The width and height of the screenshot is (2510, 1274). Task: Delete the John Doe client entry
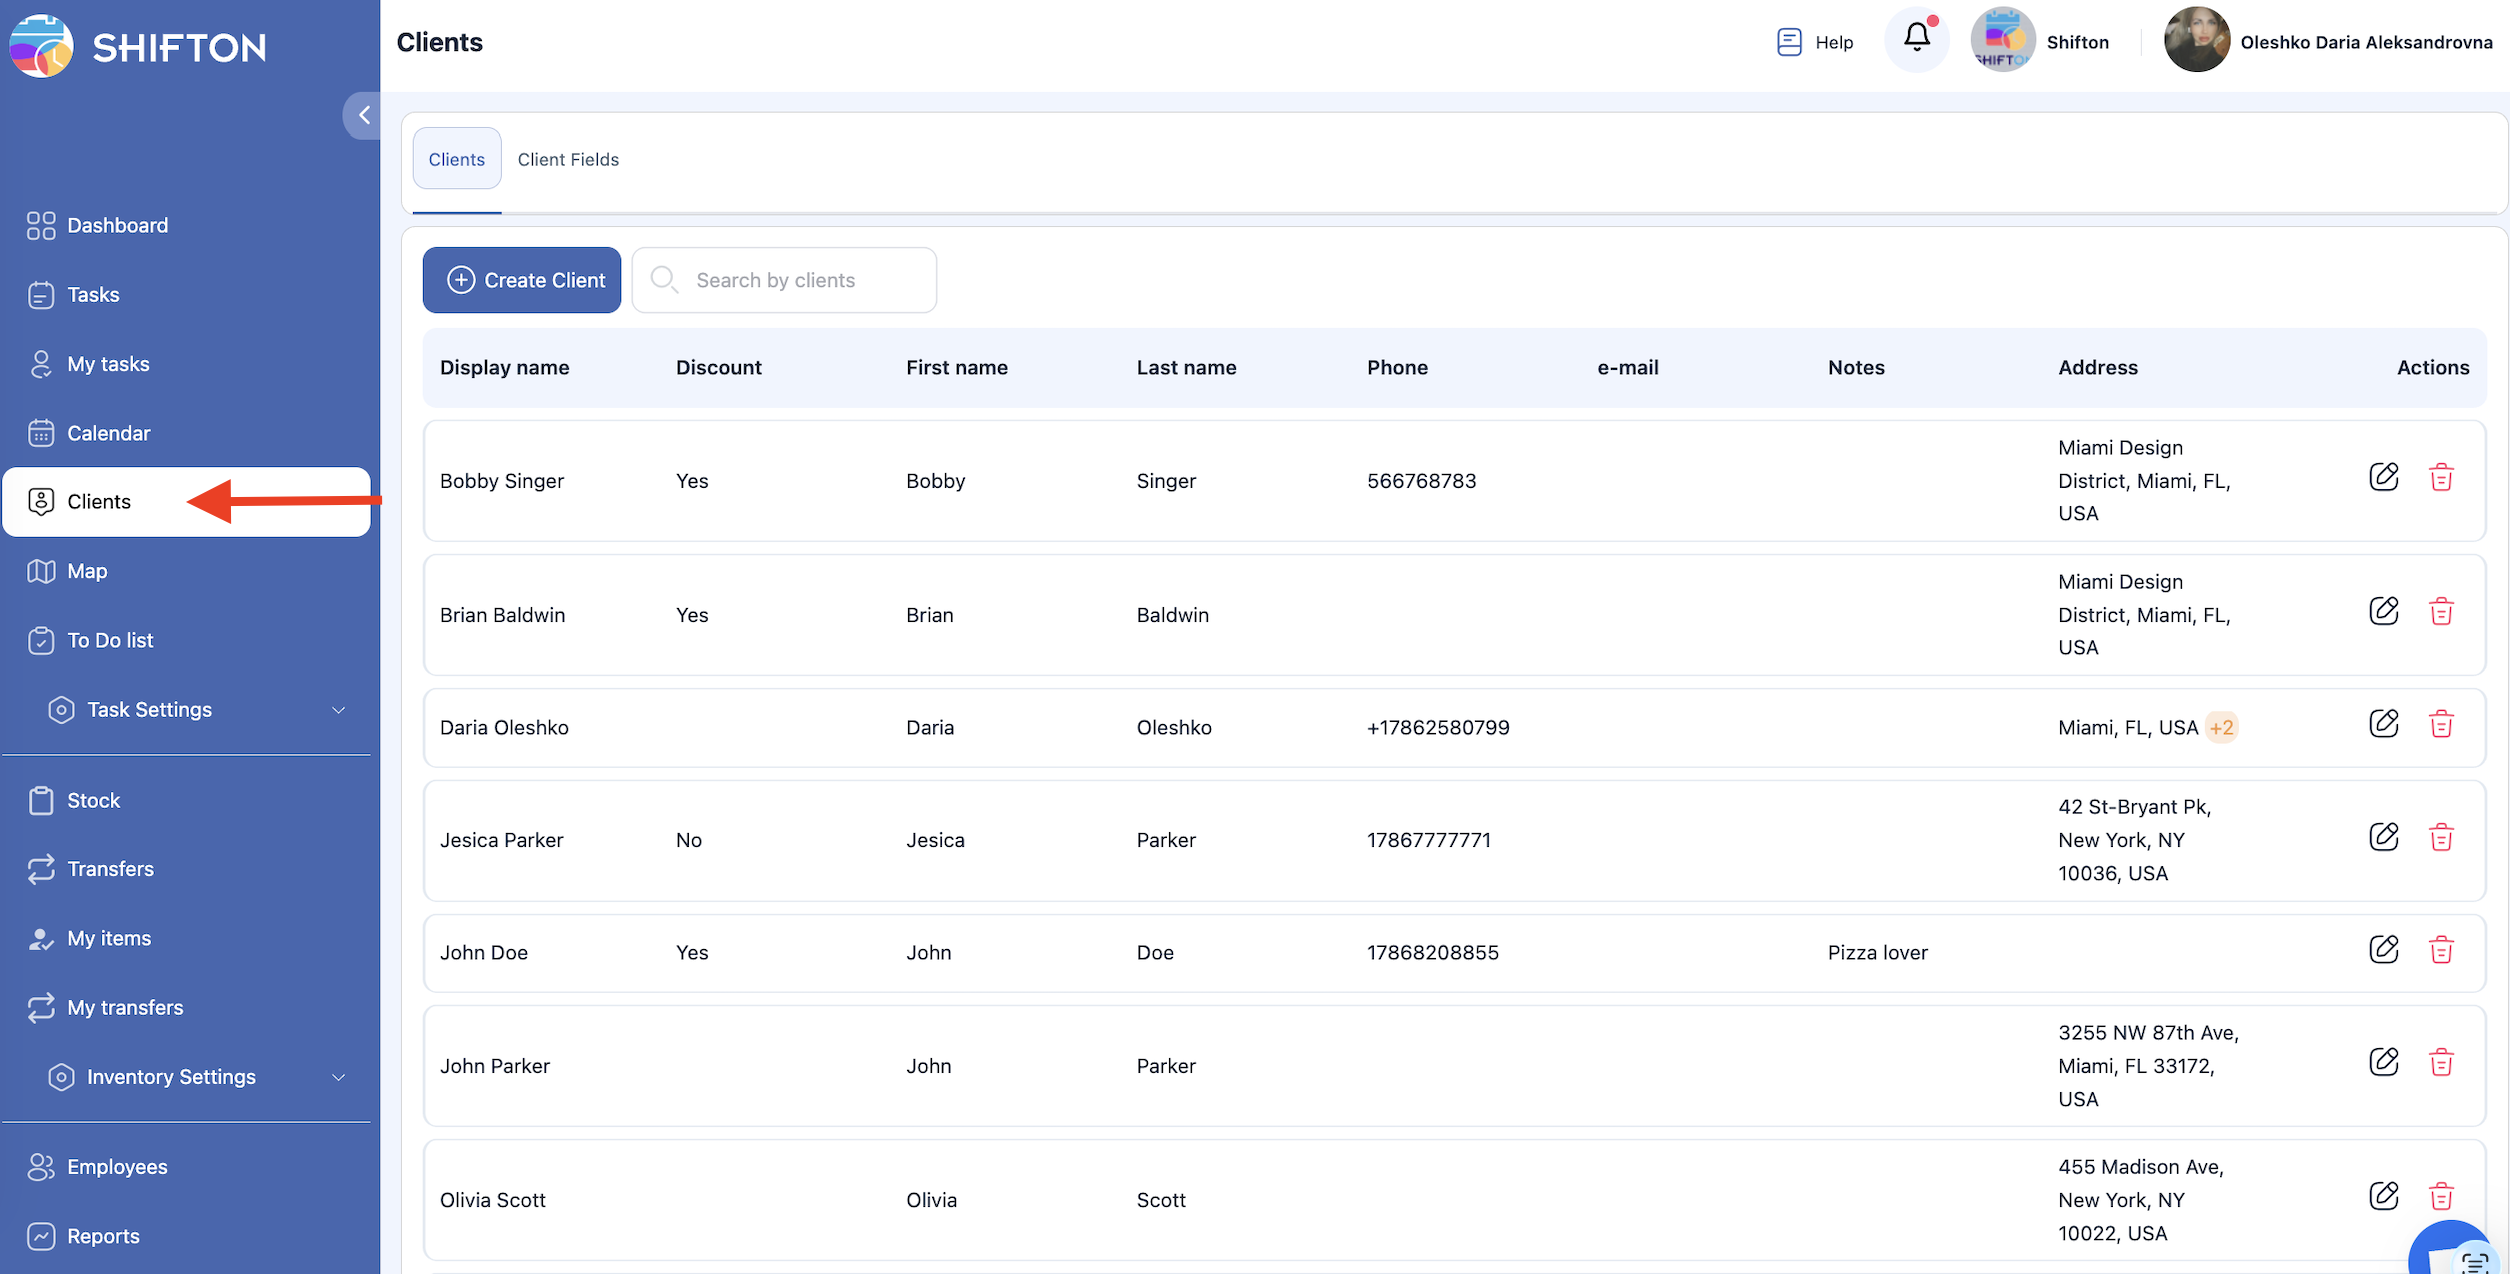click(2441, 950)
